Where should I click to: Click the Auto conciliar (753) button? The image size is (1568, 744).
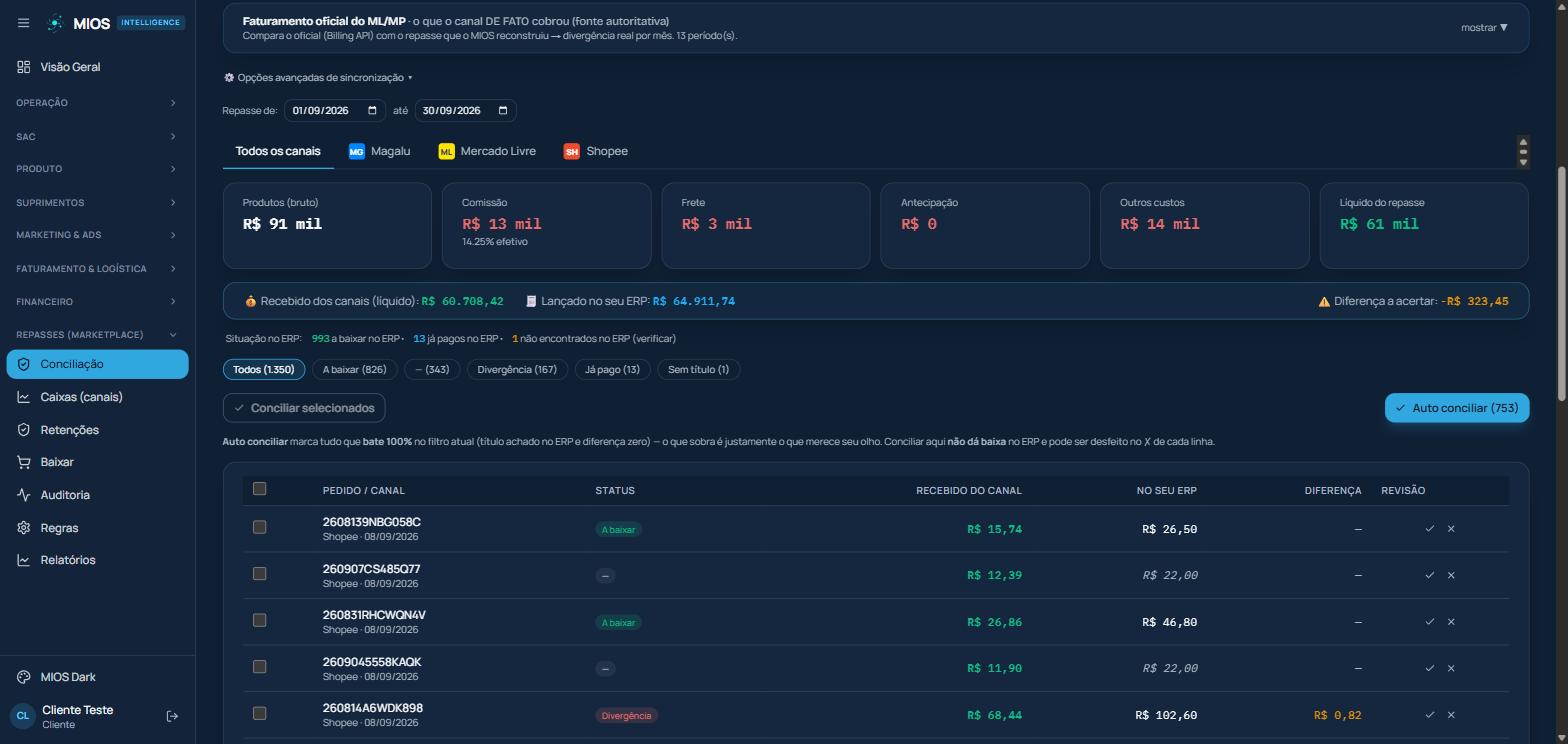tap(1457, 408)
